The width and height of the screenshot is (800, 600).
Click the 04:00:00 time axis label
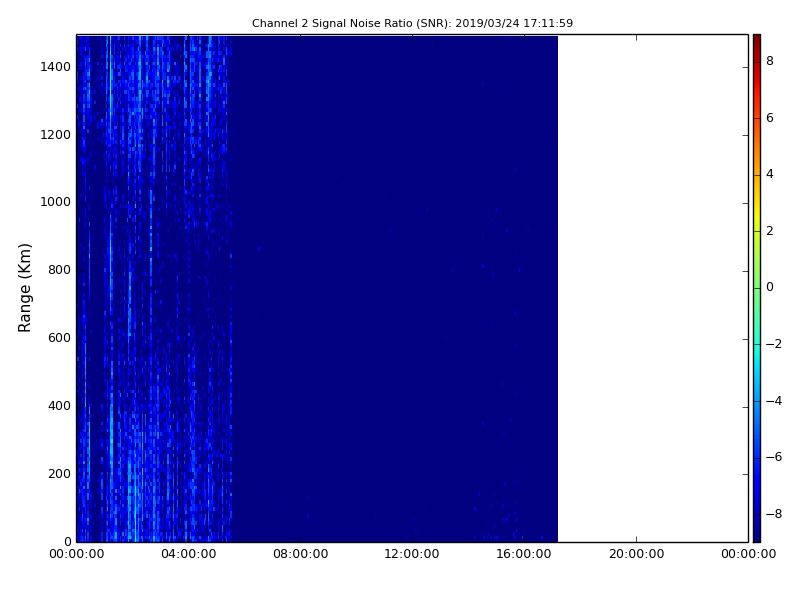coord(188,554)
